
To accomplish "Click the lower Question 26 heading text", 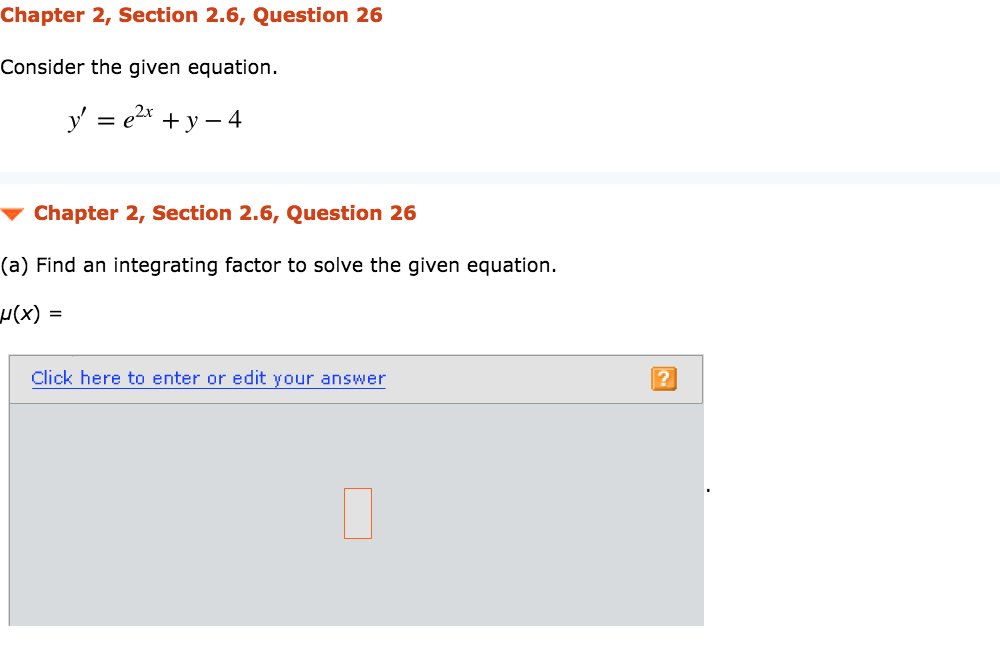I will point(225,213).
